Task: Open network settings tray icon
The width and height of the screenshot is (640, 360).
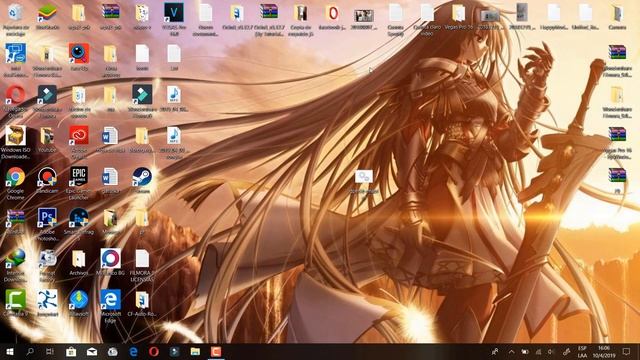Action: pyautogui.click(x=538, y=351)
